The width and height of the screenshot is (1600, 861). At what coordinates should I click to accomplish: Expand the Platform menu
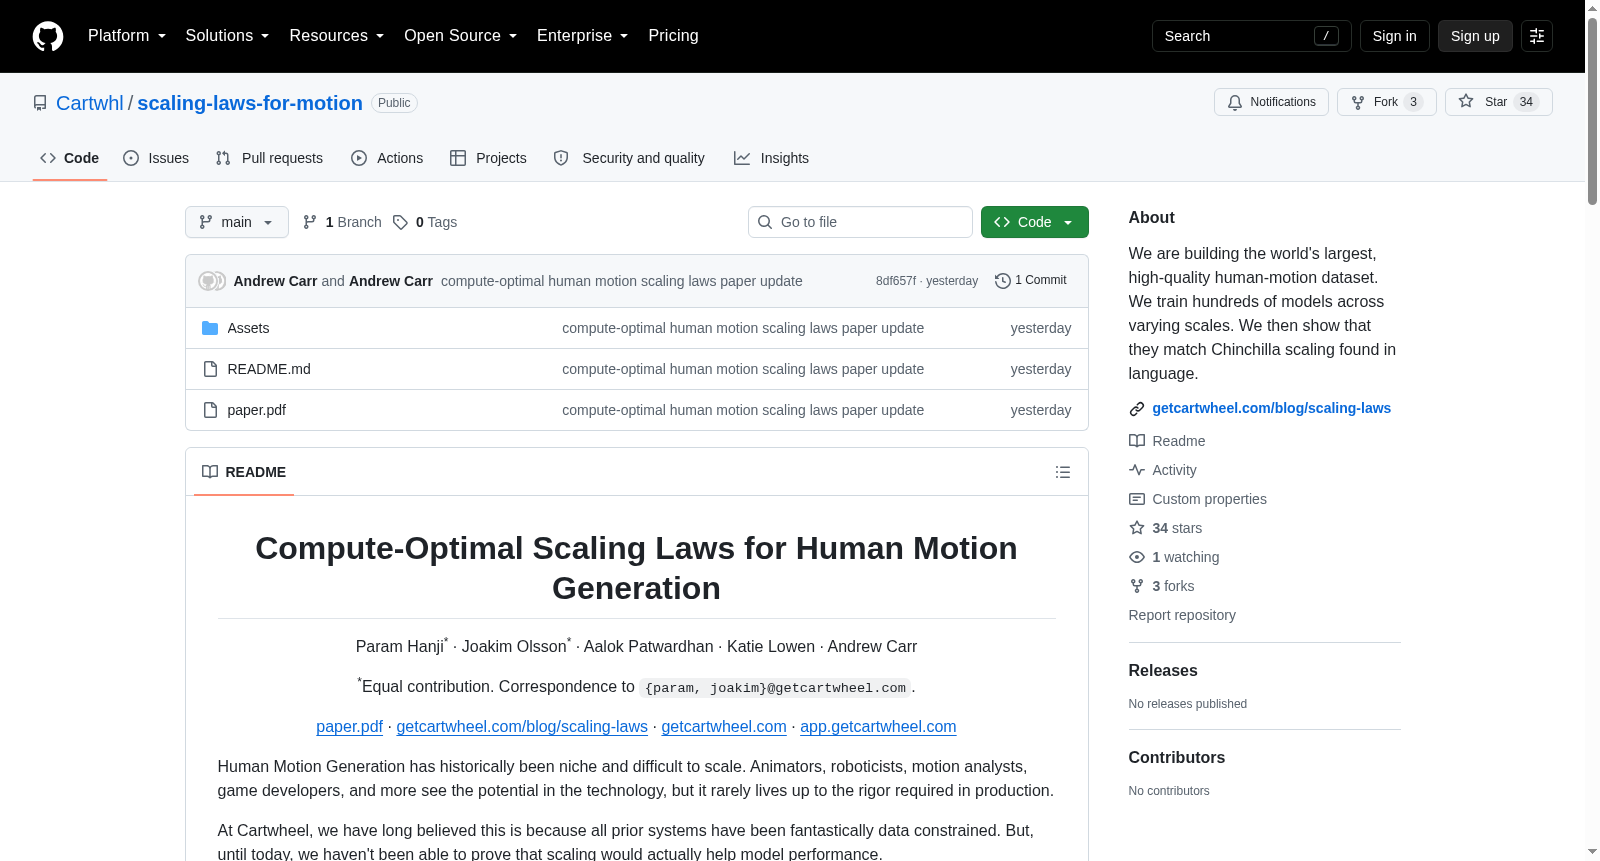[x=127, y=36]
